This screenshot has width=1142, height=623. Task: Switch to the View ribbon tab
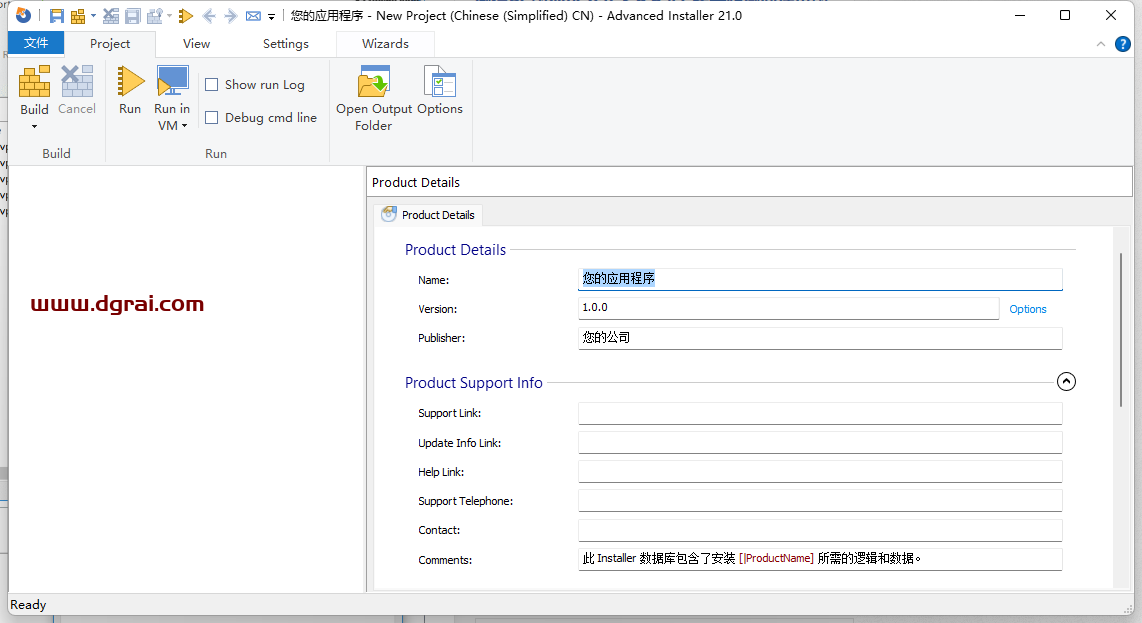(197, 44)
